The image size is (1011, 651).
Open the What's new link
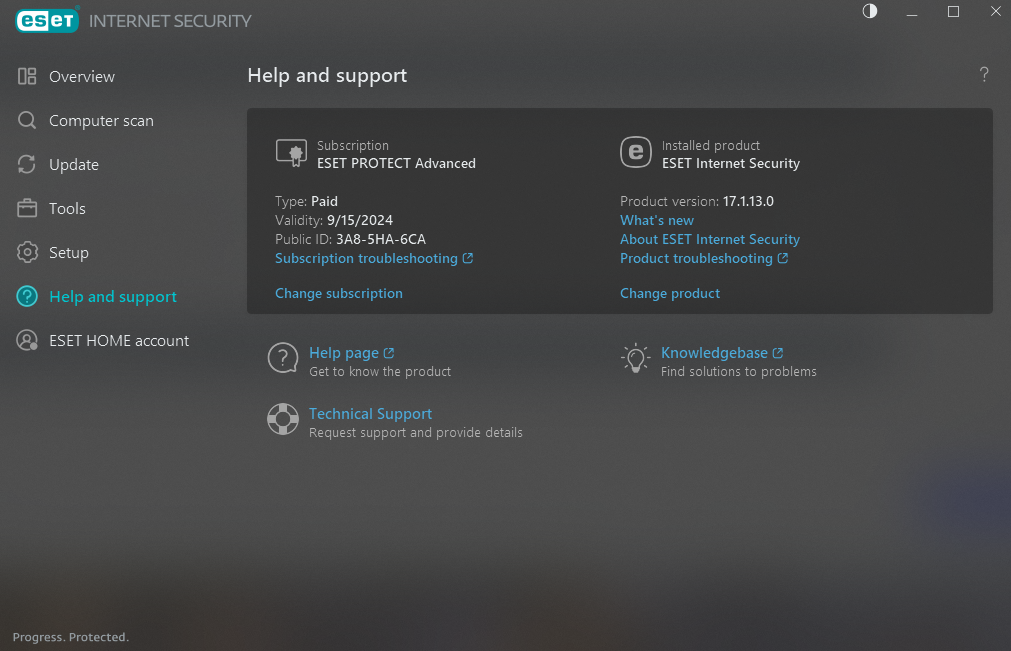click(x=656, y=220)
